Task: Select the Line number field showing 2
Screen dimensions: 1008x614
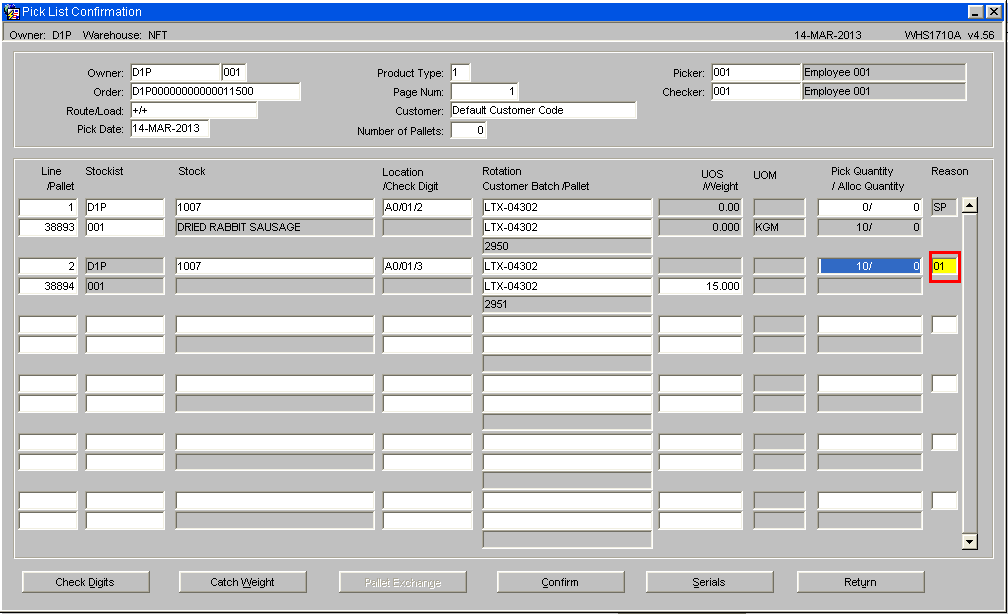Action: pos(48,266)
